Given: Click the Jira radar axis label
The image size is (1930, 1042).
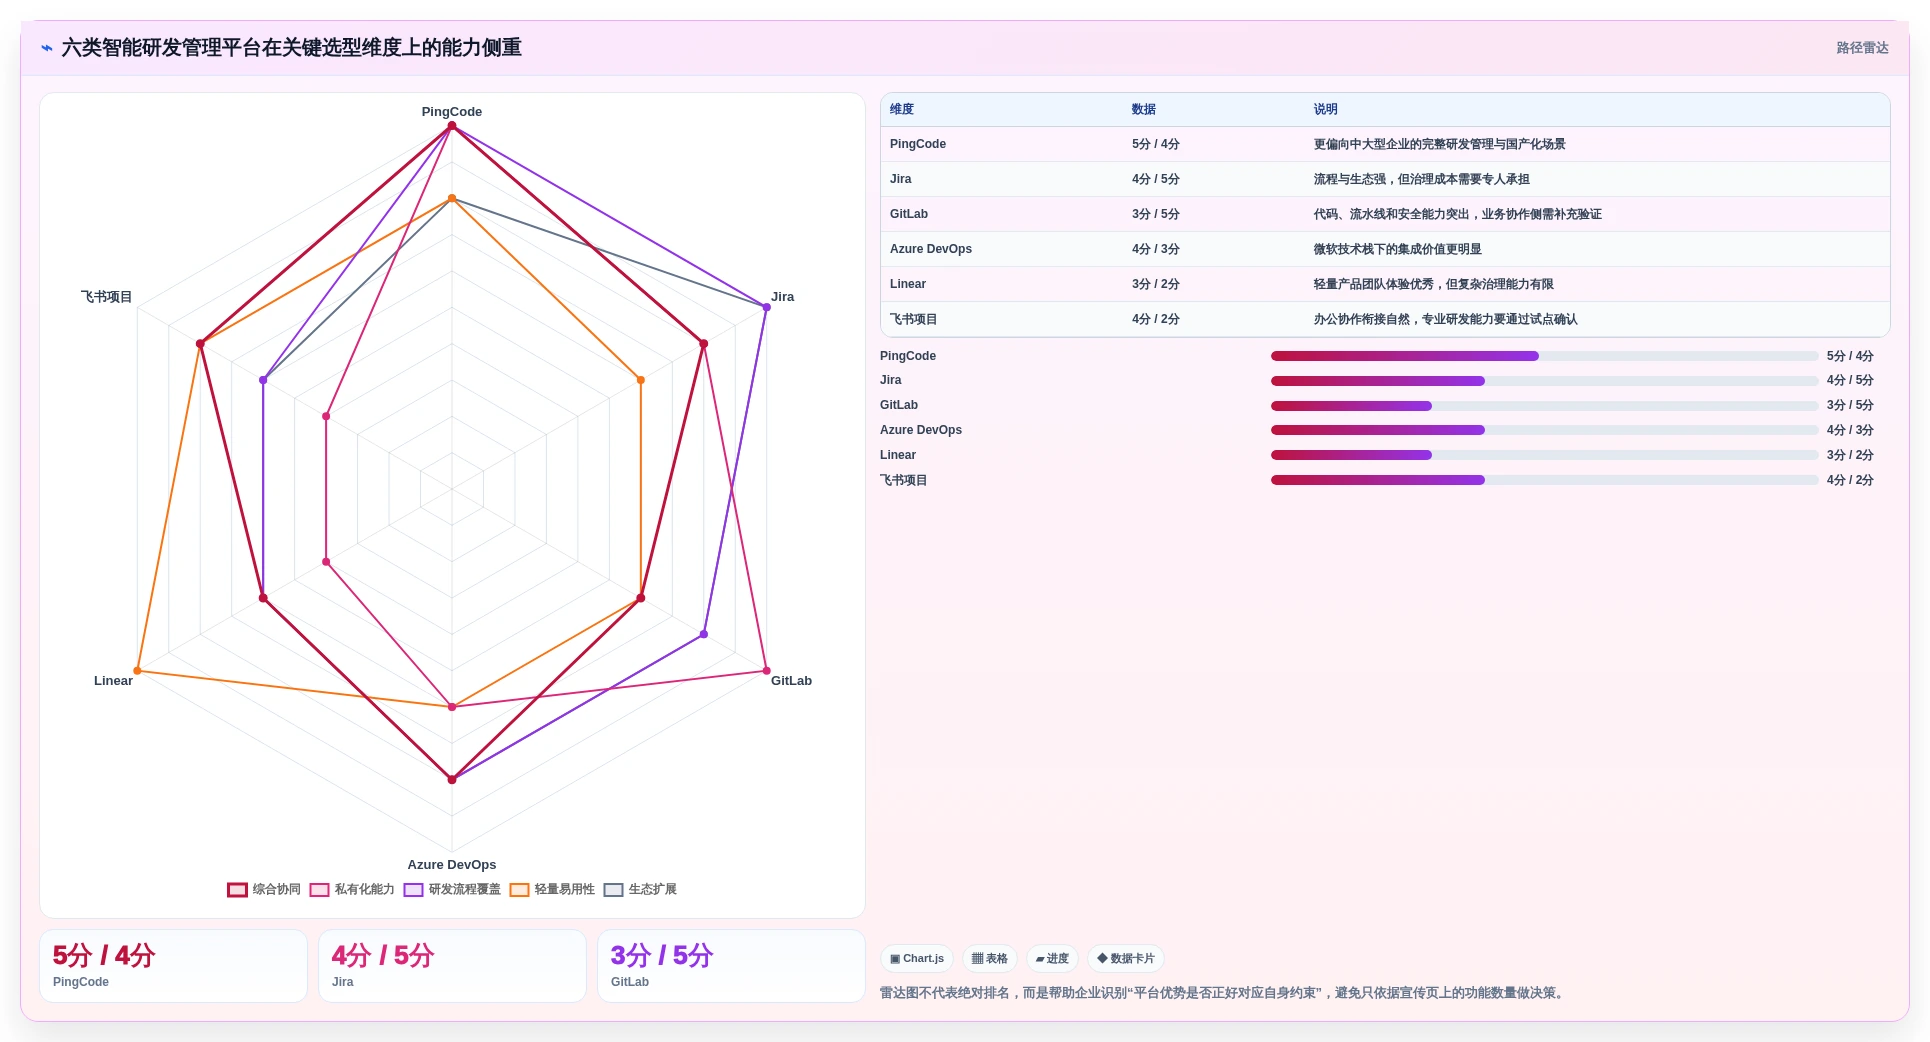Looking at the screenshot, I should pyautogui.click(x=783, y=297).
